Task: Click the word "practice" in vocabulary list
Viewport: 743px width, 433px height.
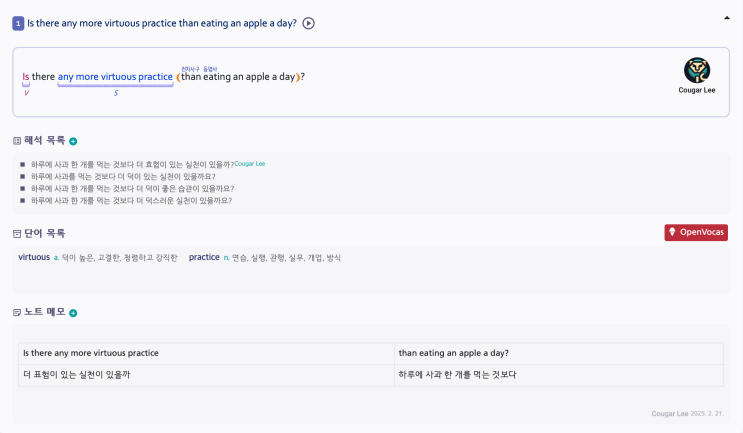Action: click(204, 258)
